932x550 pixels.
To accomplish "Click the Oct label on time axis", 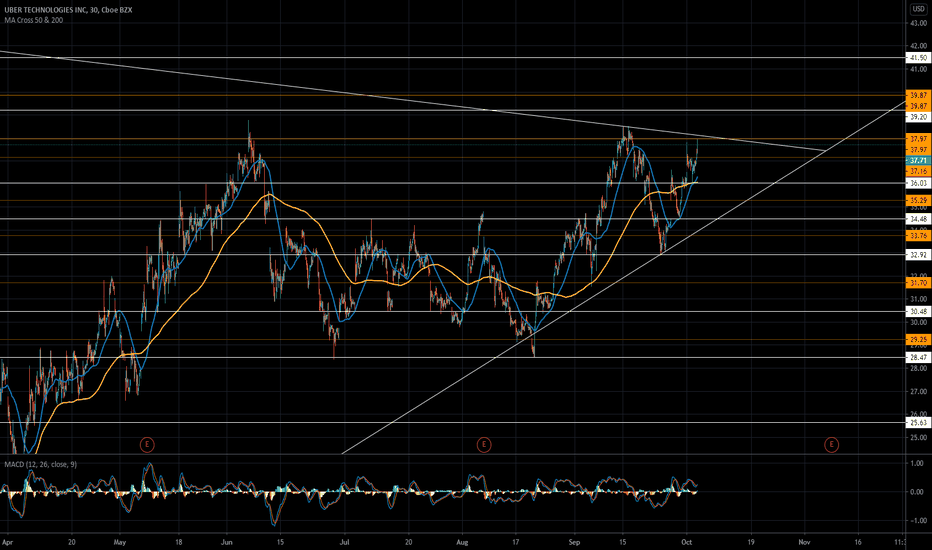I will 687,542.
